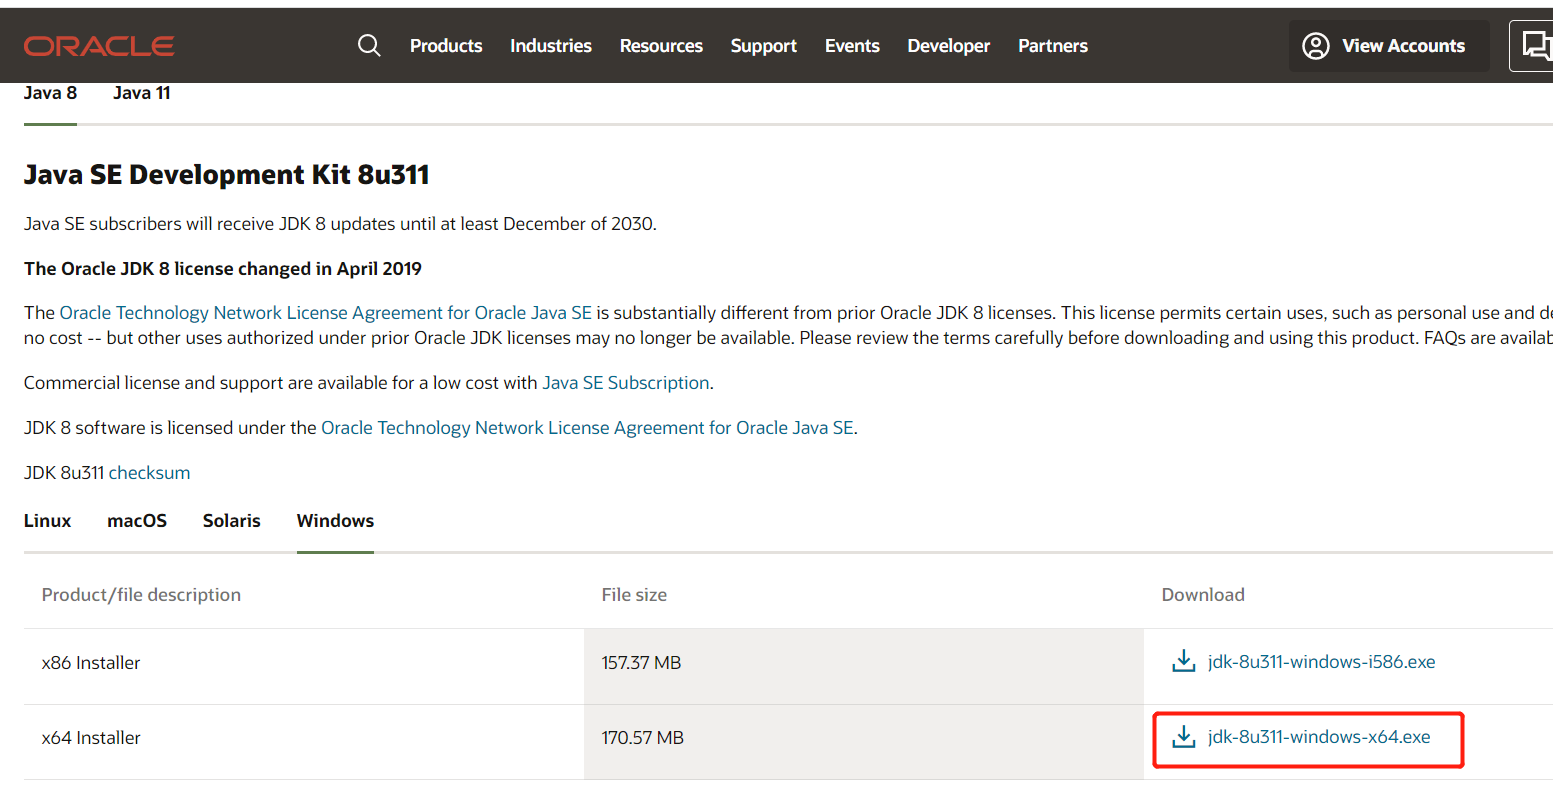Open the JDK 8u311 checksum link
The height and width of the screenshot is (788, 1553).
coord(149,473)
